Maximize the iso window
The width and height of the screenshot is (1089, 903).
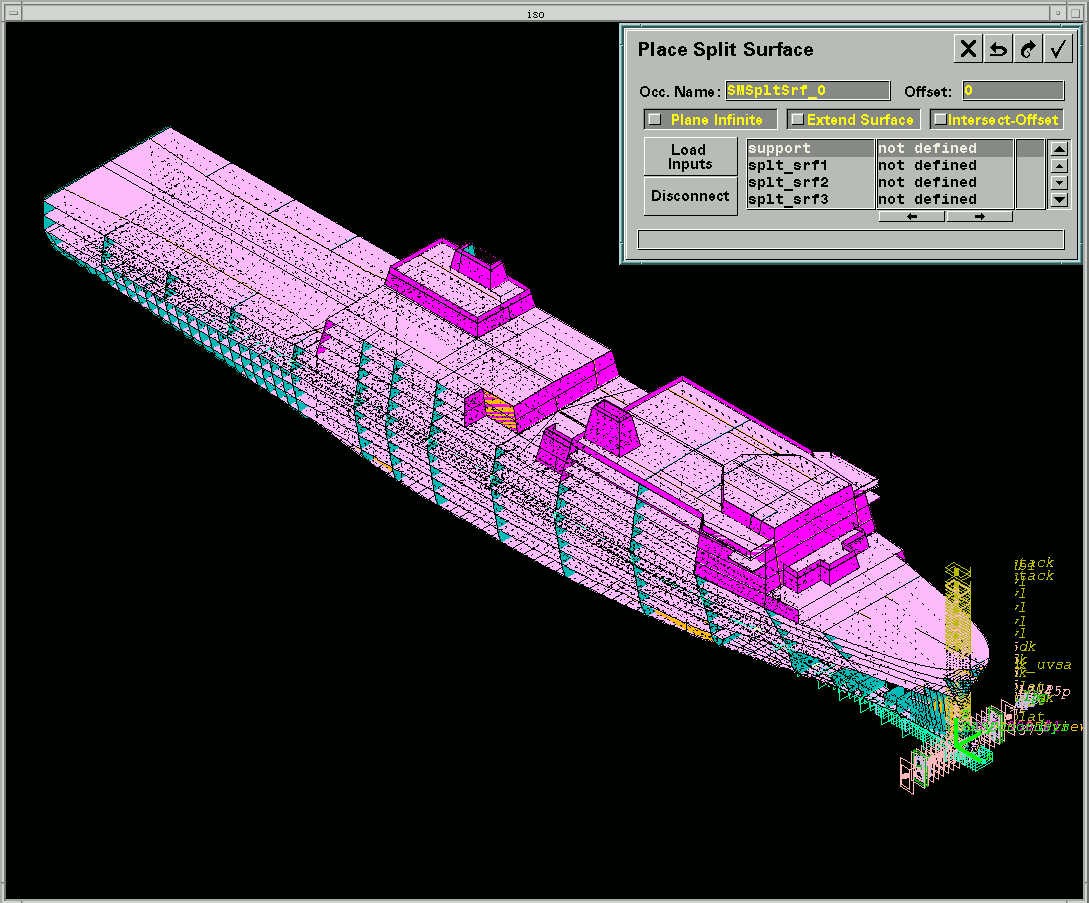[1076, 13]
